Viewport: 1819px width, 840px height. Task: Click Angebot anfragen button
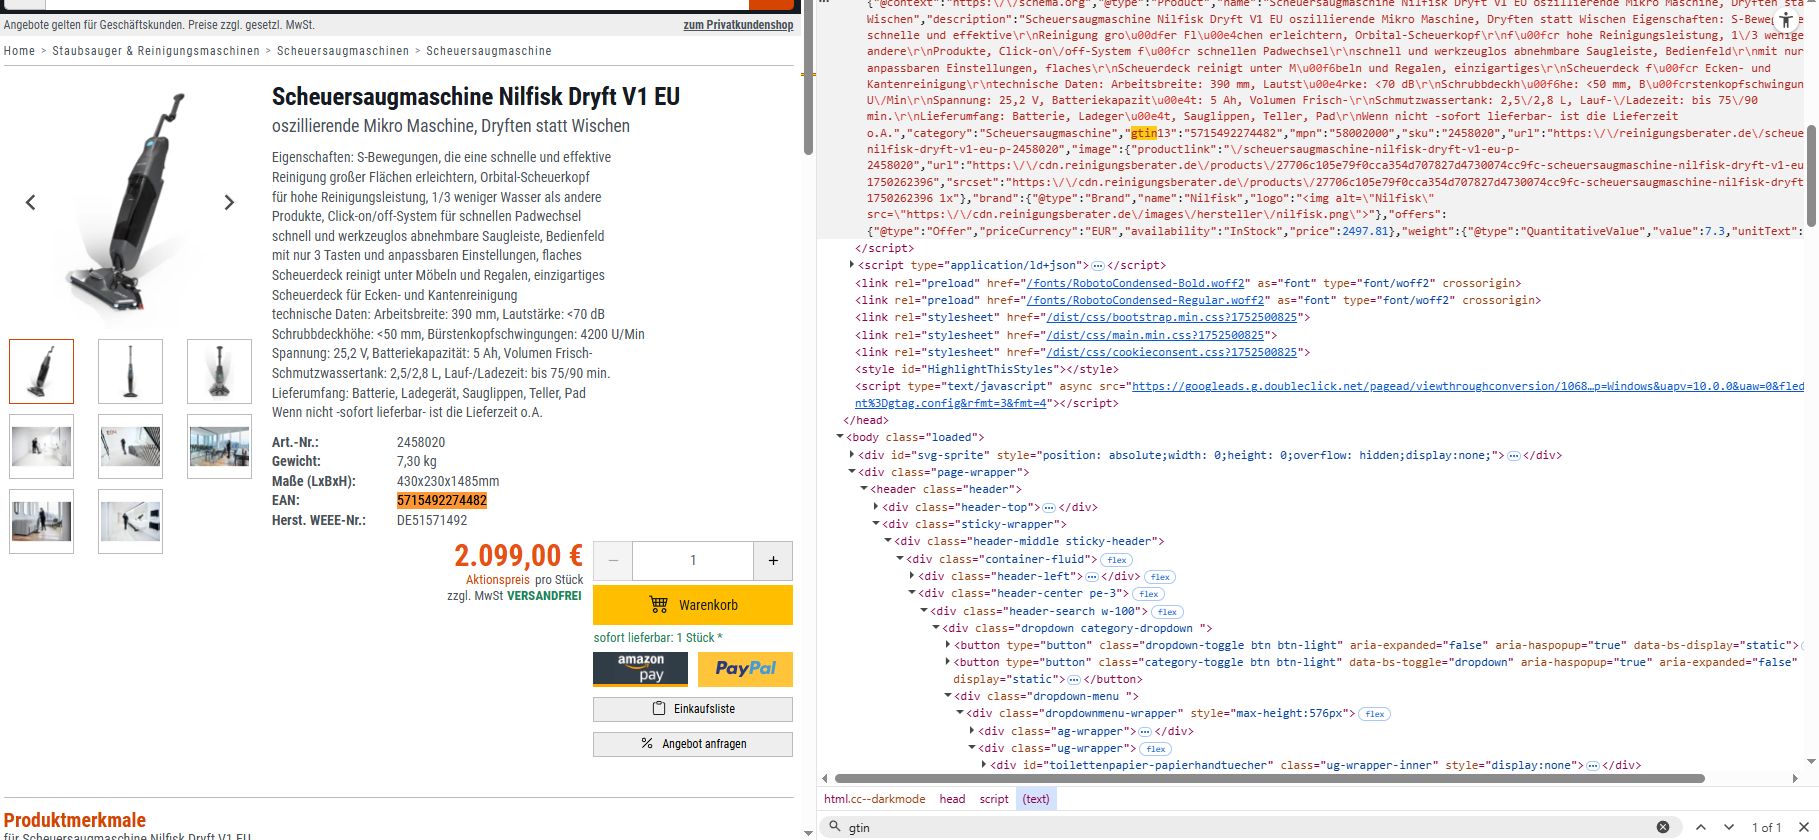click(693, 744)
